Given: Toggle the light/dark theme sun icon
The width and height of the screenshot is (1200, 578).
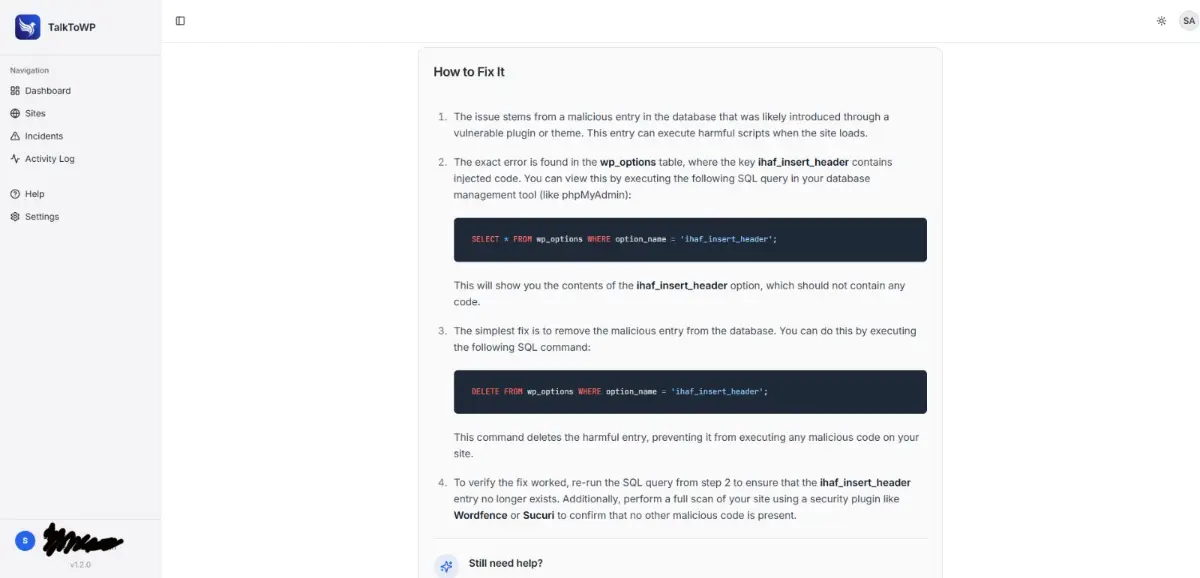Looking at the screenshot, I should (1161, 21).
